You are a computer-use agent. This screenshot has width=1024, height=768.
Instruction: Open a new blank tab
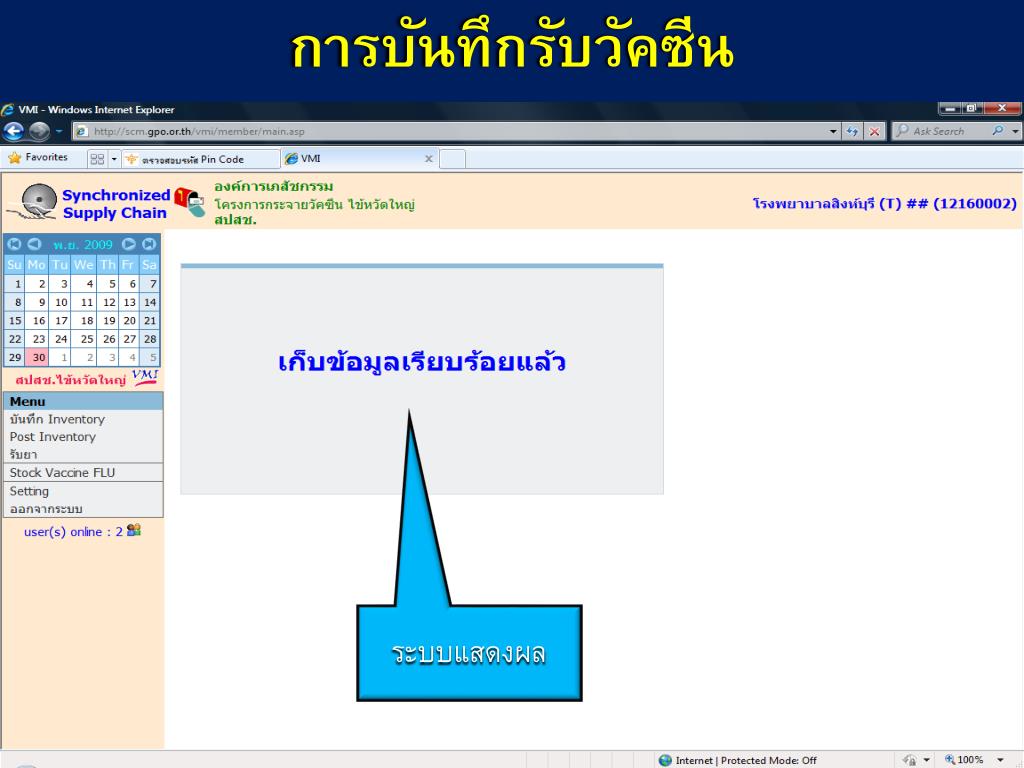453,159
